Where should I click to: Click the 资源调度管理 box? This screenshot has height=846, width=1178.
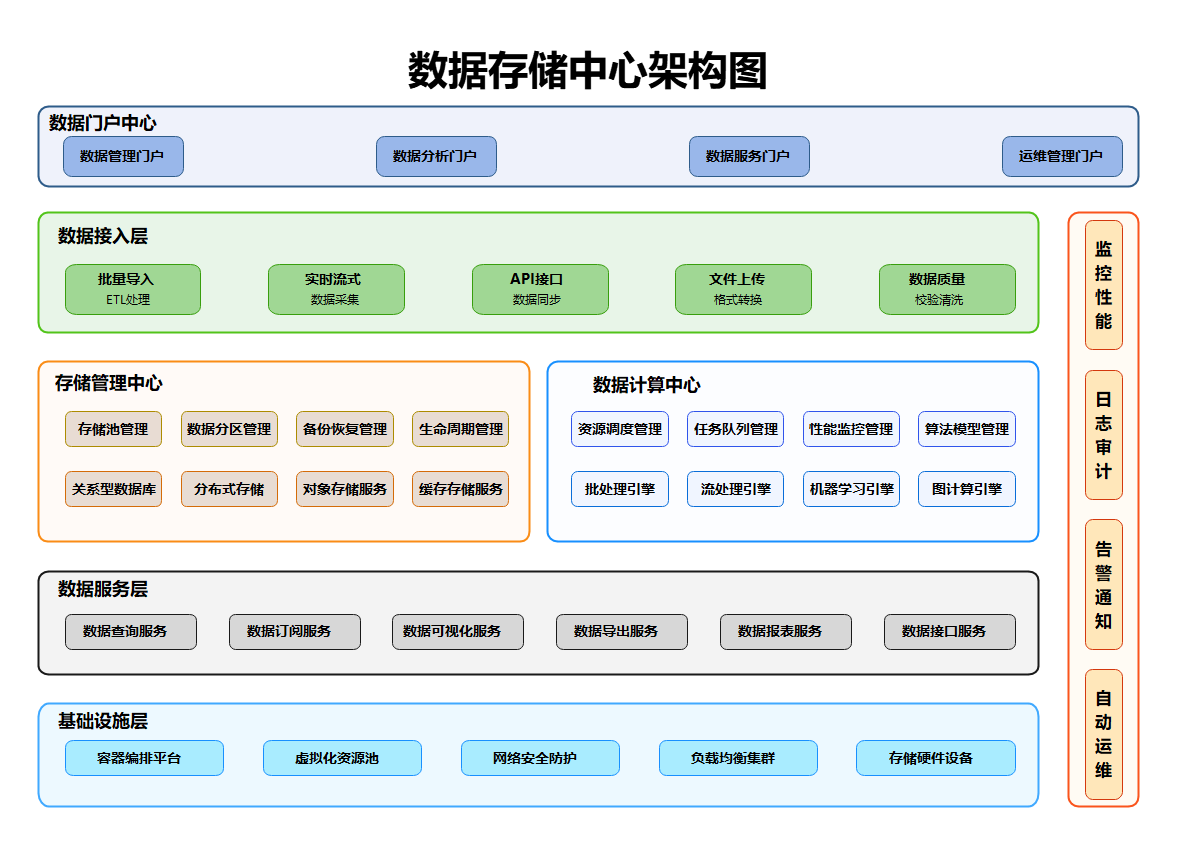620,429
